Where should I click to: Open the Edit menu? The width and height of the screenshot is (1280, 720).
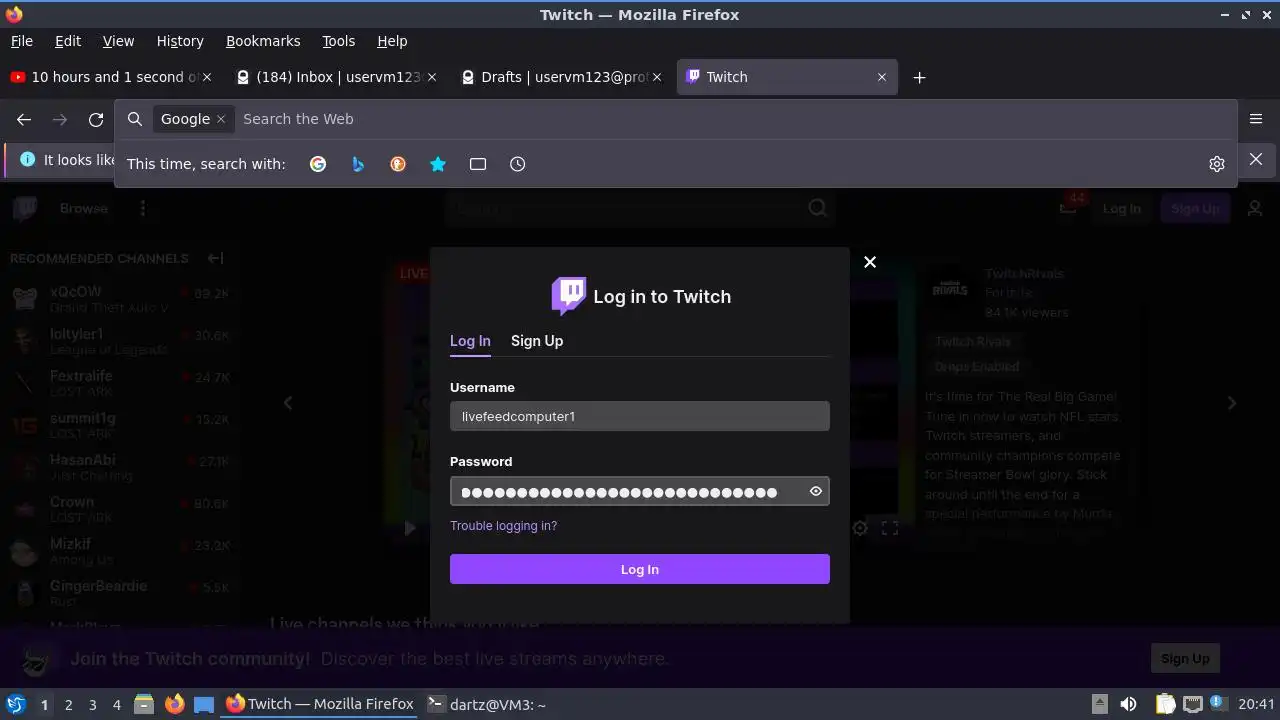click(x=68, y=41)
